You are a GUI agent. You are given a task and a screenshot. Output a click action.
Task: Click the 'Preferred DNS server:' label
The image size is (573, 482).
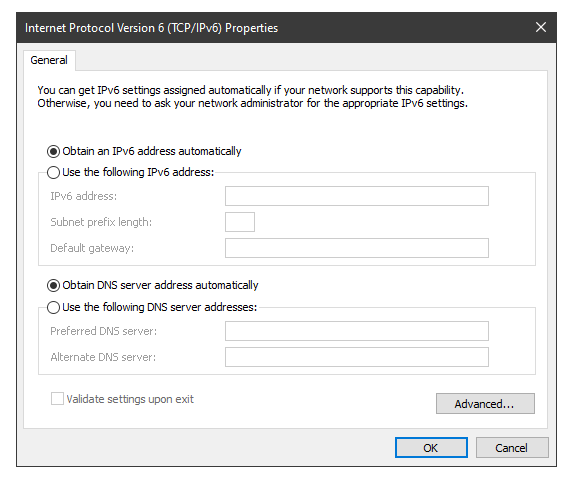pyautogui.click(x=103, y=331)
